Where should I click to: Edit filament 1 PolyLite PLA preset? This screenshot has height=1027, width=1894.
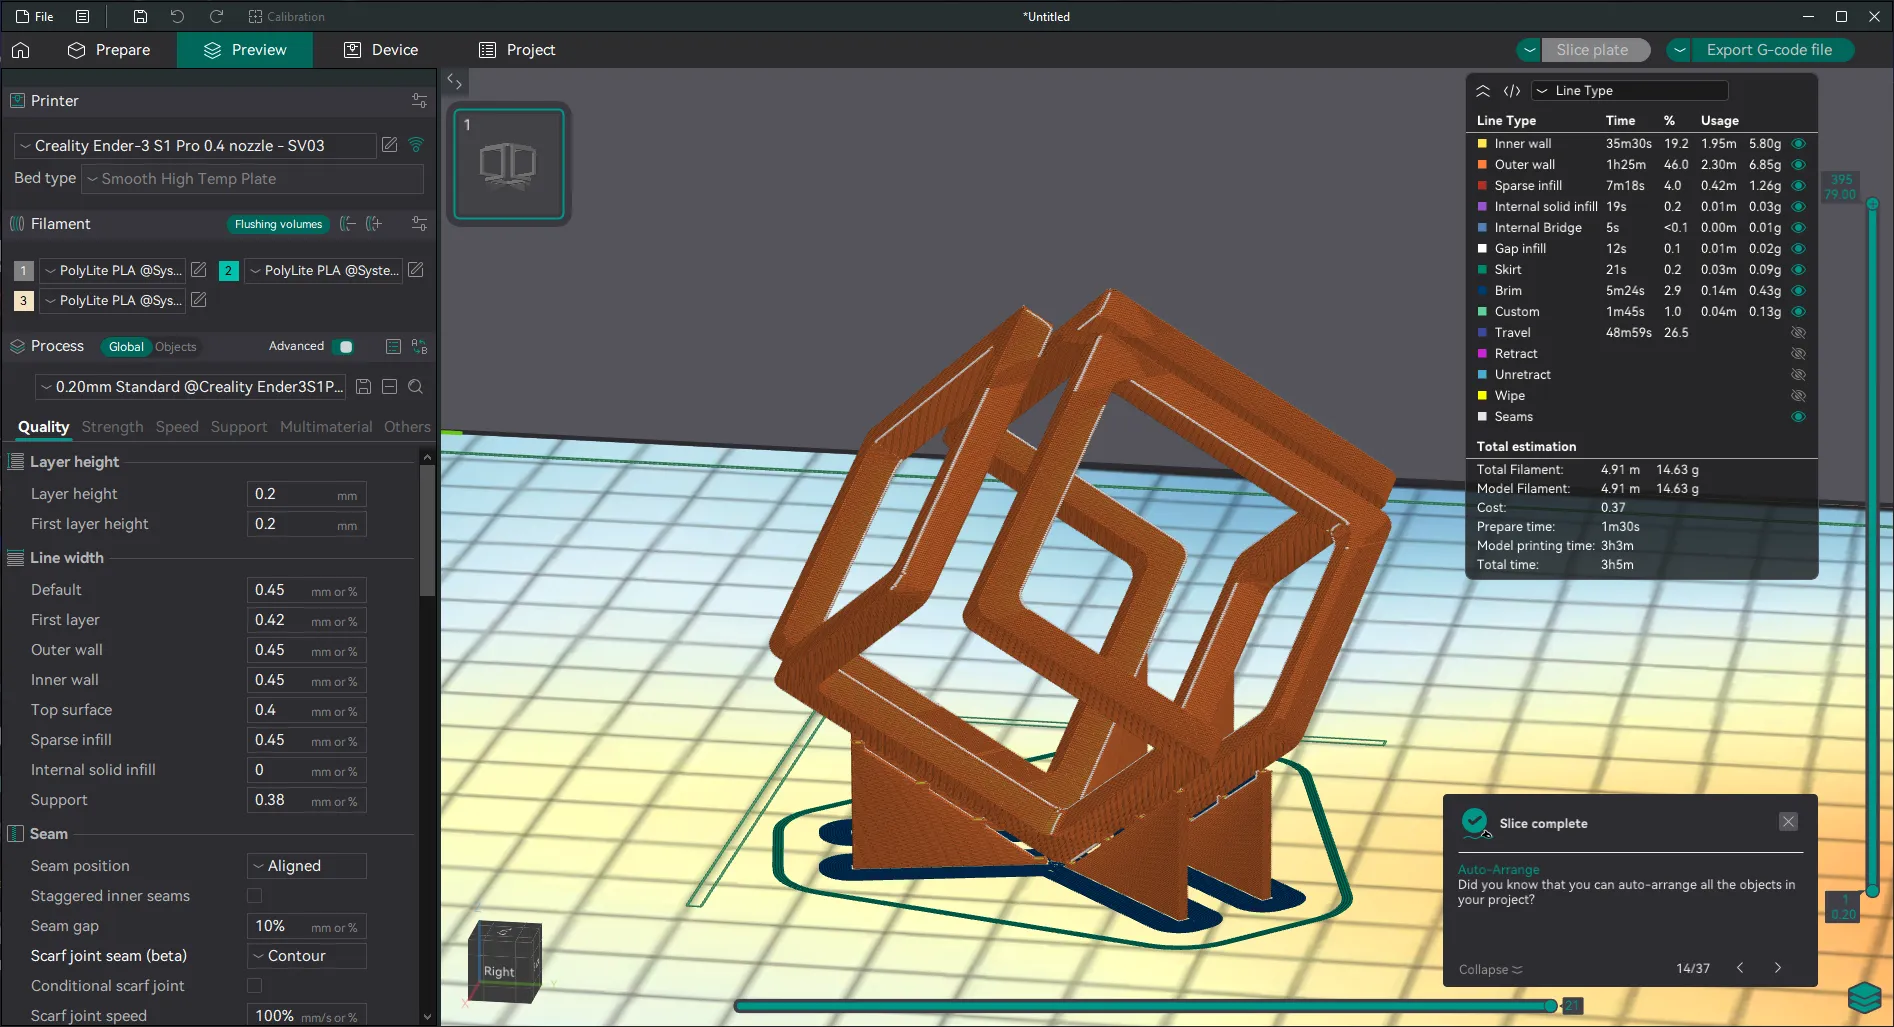click(x=199, y=270)
